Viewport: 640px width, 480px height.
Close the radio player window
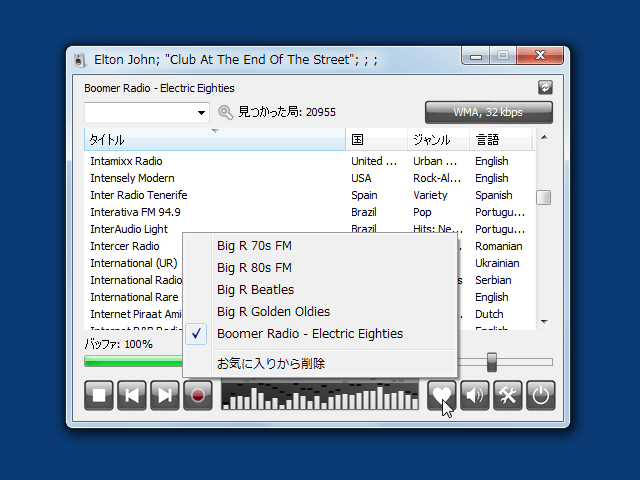point(540,56)
